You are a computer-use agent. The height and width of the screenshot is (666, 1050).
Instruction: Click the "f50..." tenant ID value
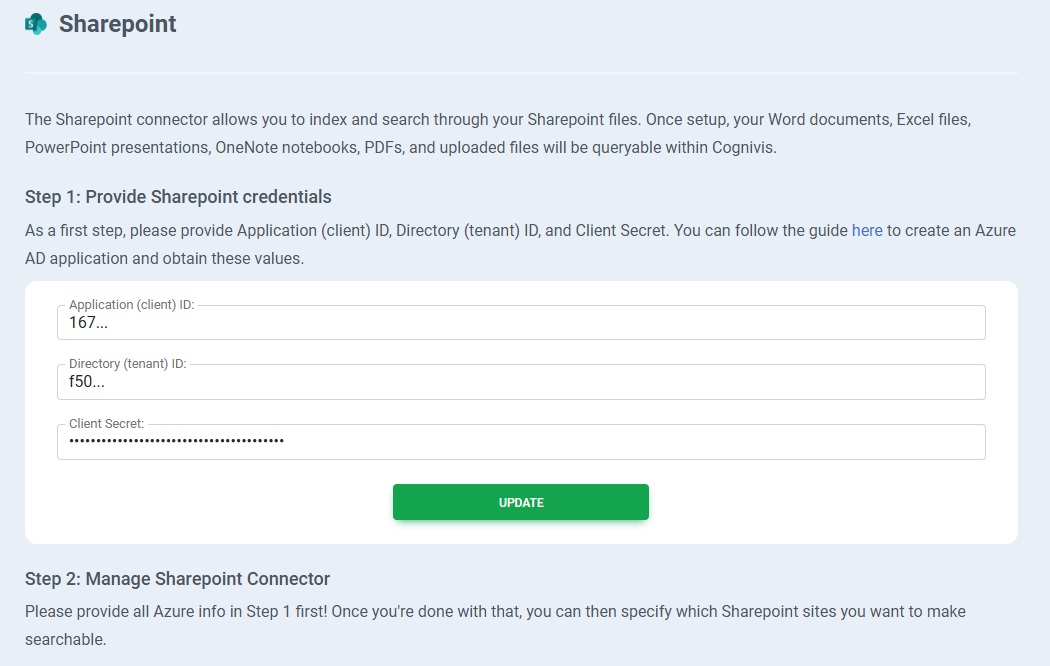click(86, 382)
